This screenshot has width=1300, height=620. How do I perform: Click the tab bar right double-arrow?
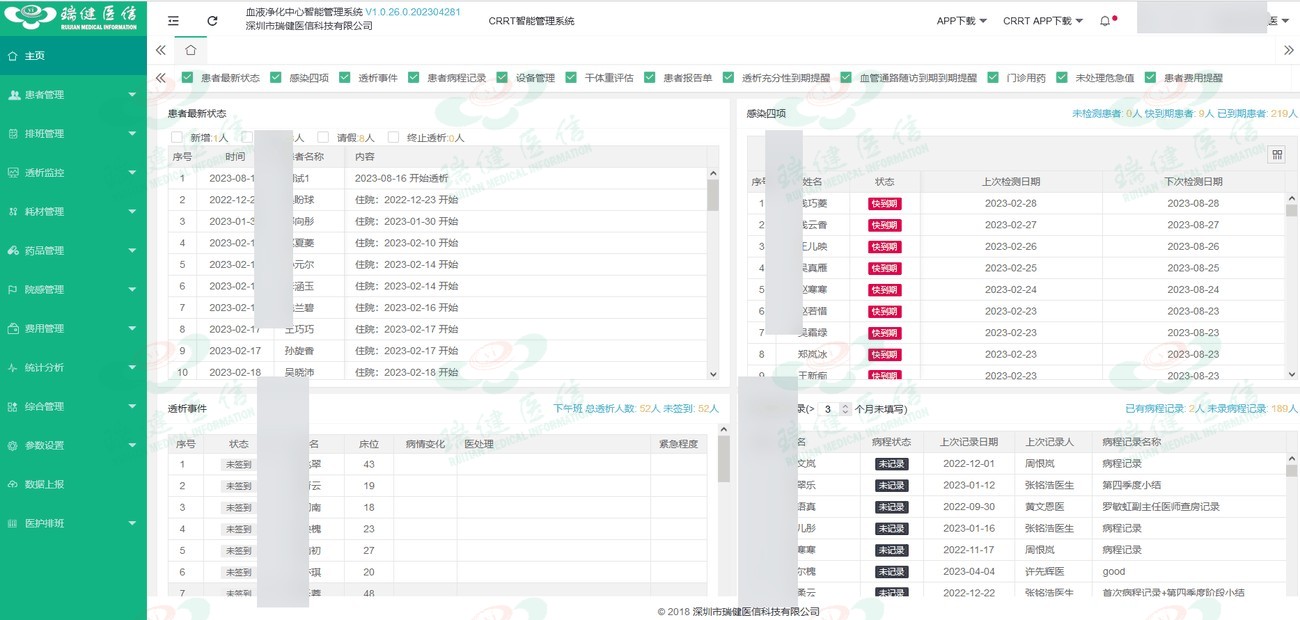click(1289, 50)
